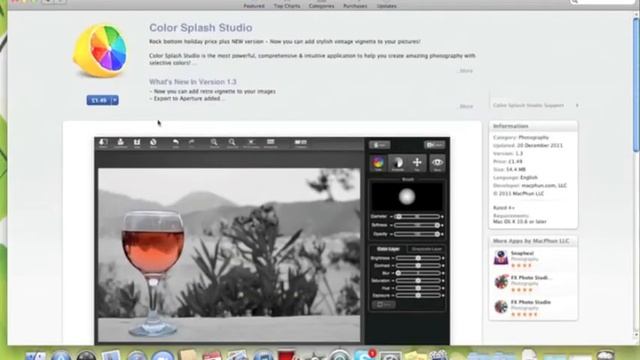
Task: Buy the app with the £1.49 button
Action: (99, 100)
